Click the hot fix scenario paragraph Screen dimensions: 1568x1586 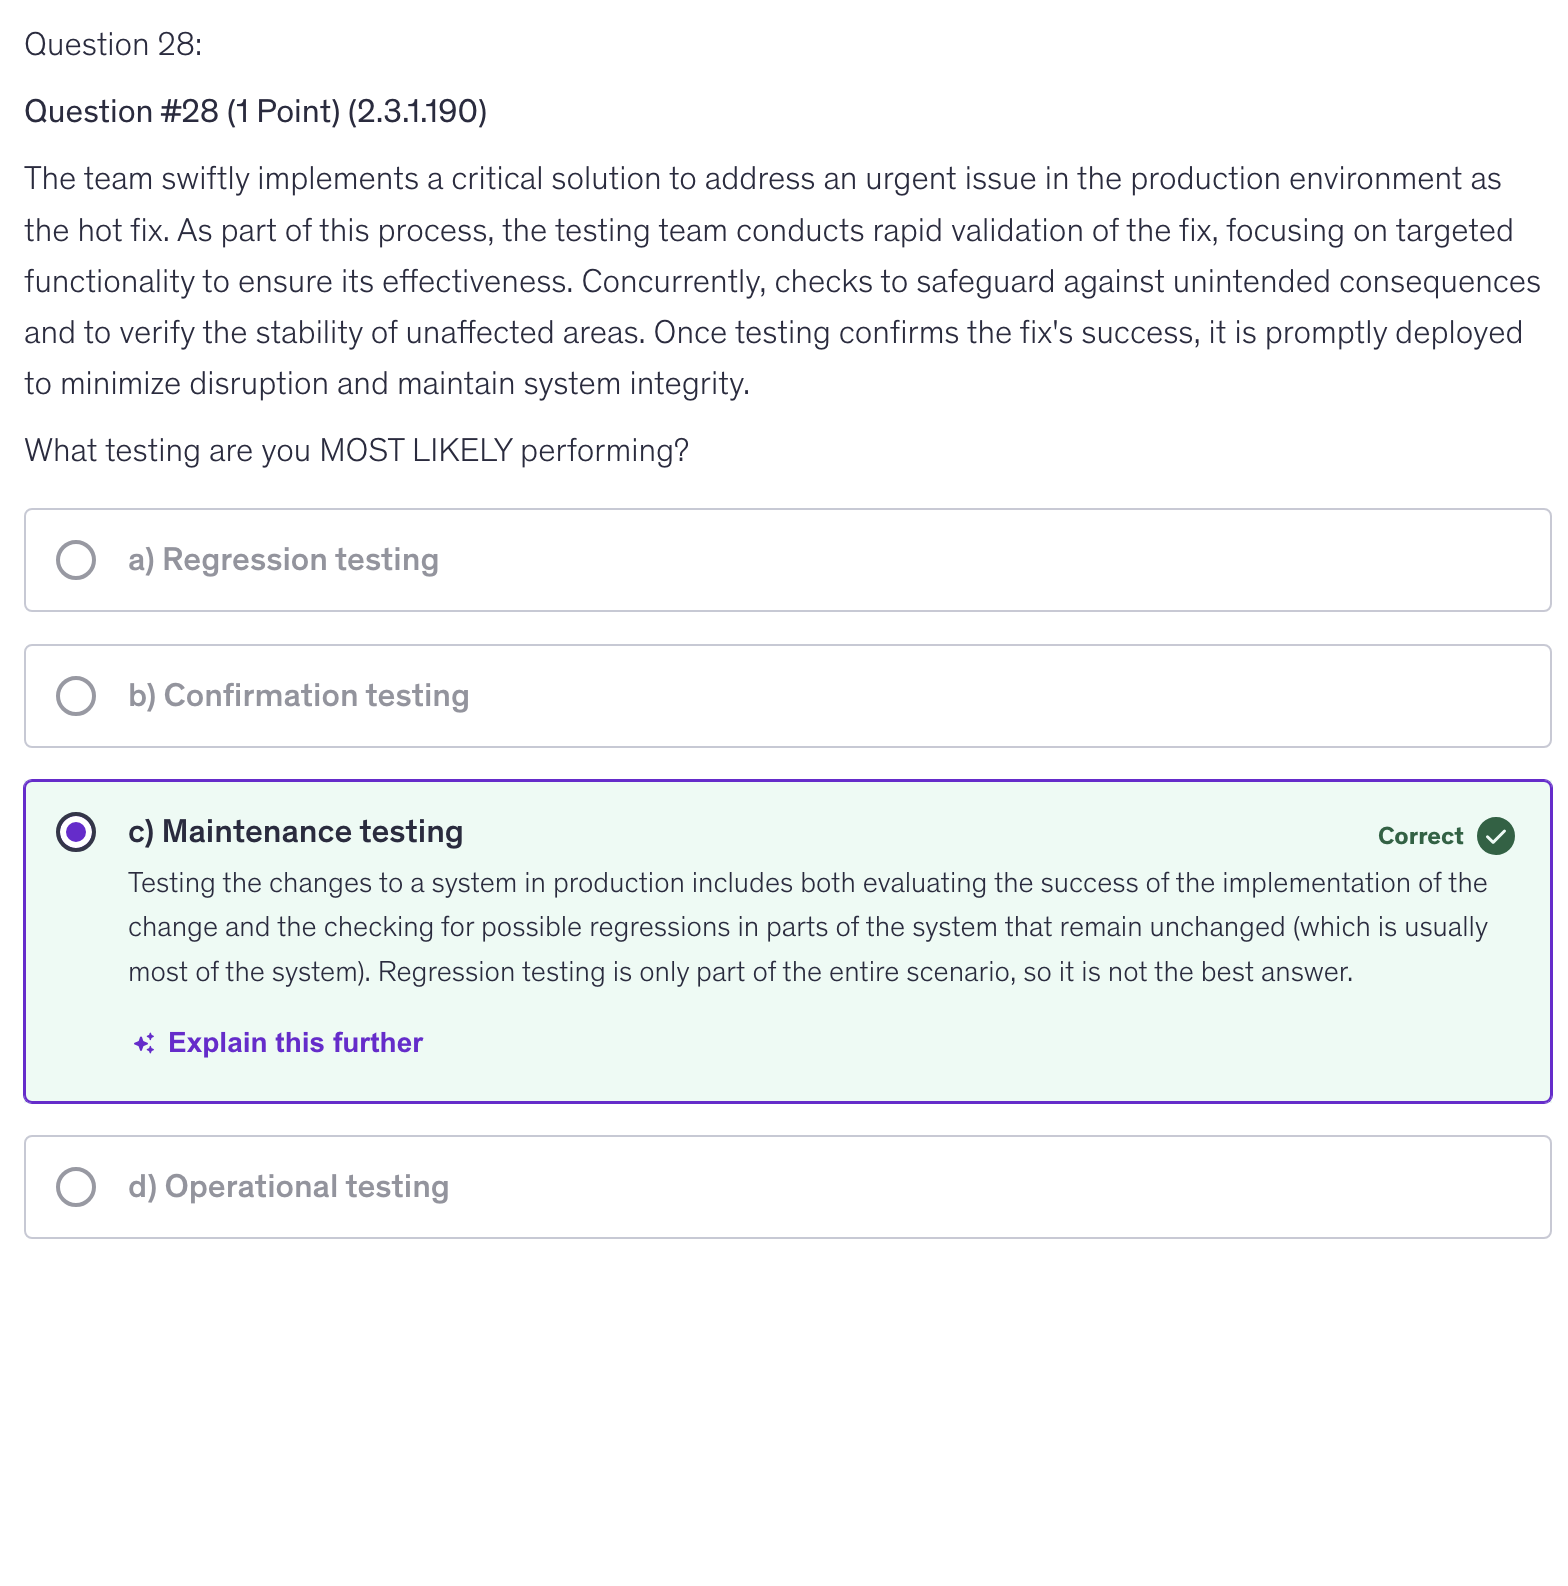coord(782,281)
